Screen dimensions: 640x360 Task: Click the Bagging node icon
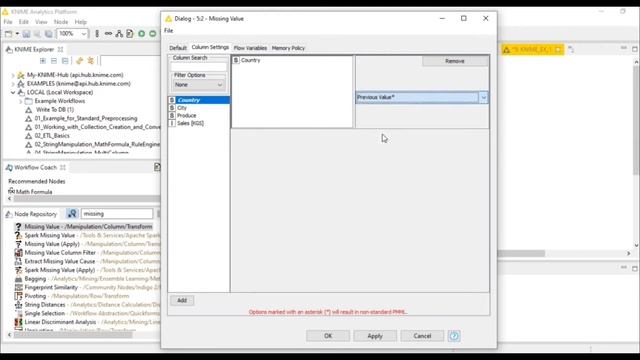pyautogui.click(x=18, y=279)
